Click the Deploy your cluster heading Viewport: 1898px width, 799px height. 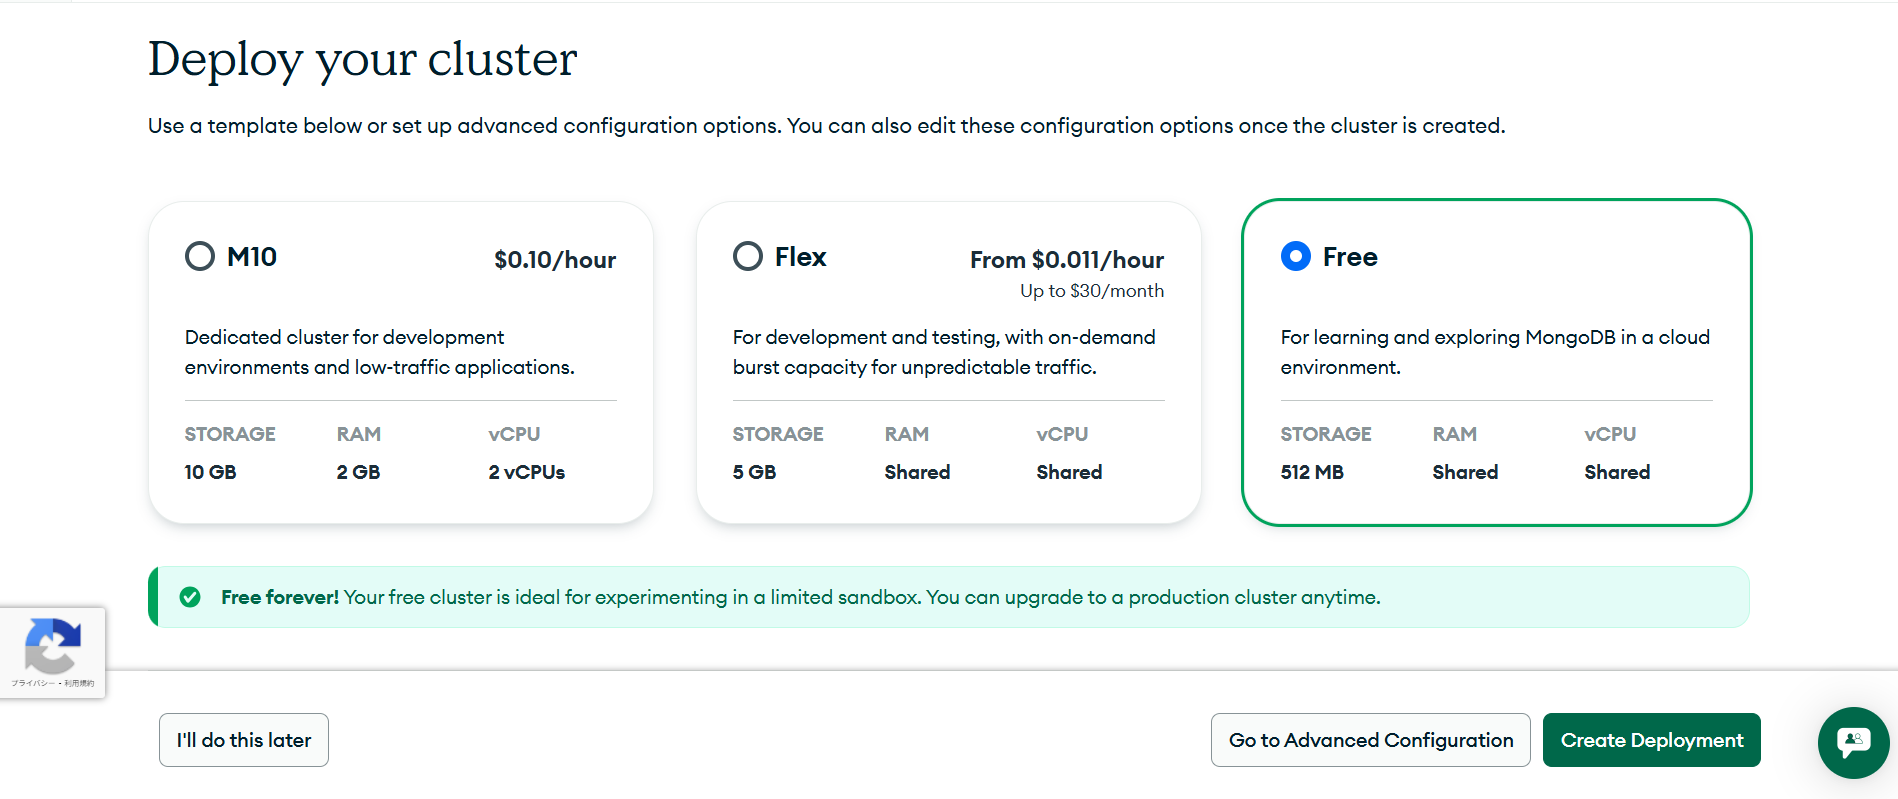click(362, 59)
